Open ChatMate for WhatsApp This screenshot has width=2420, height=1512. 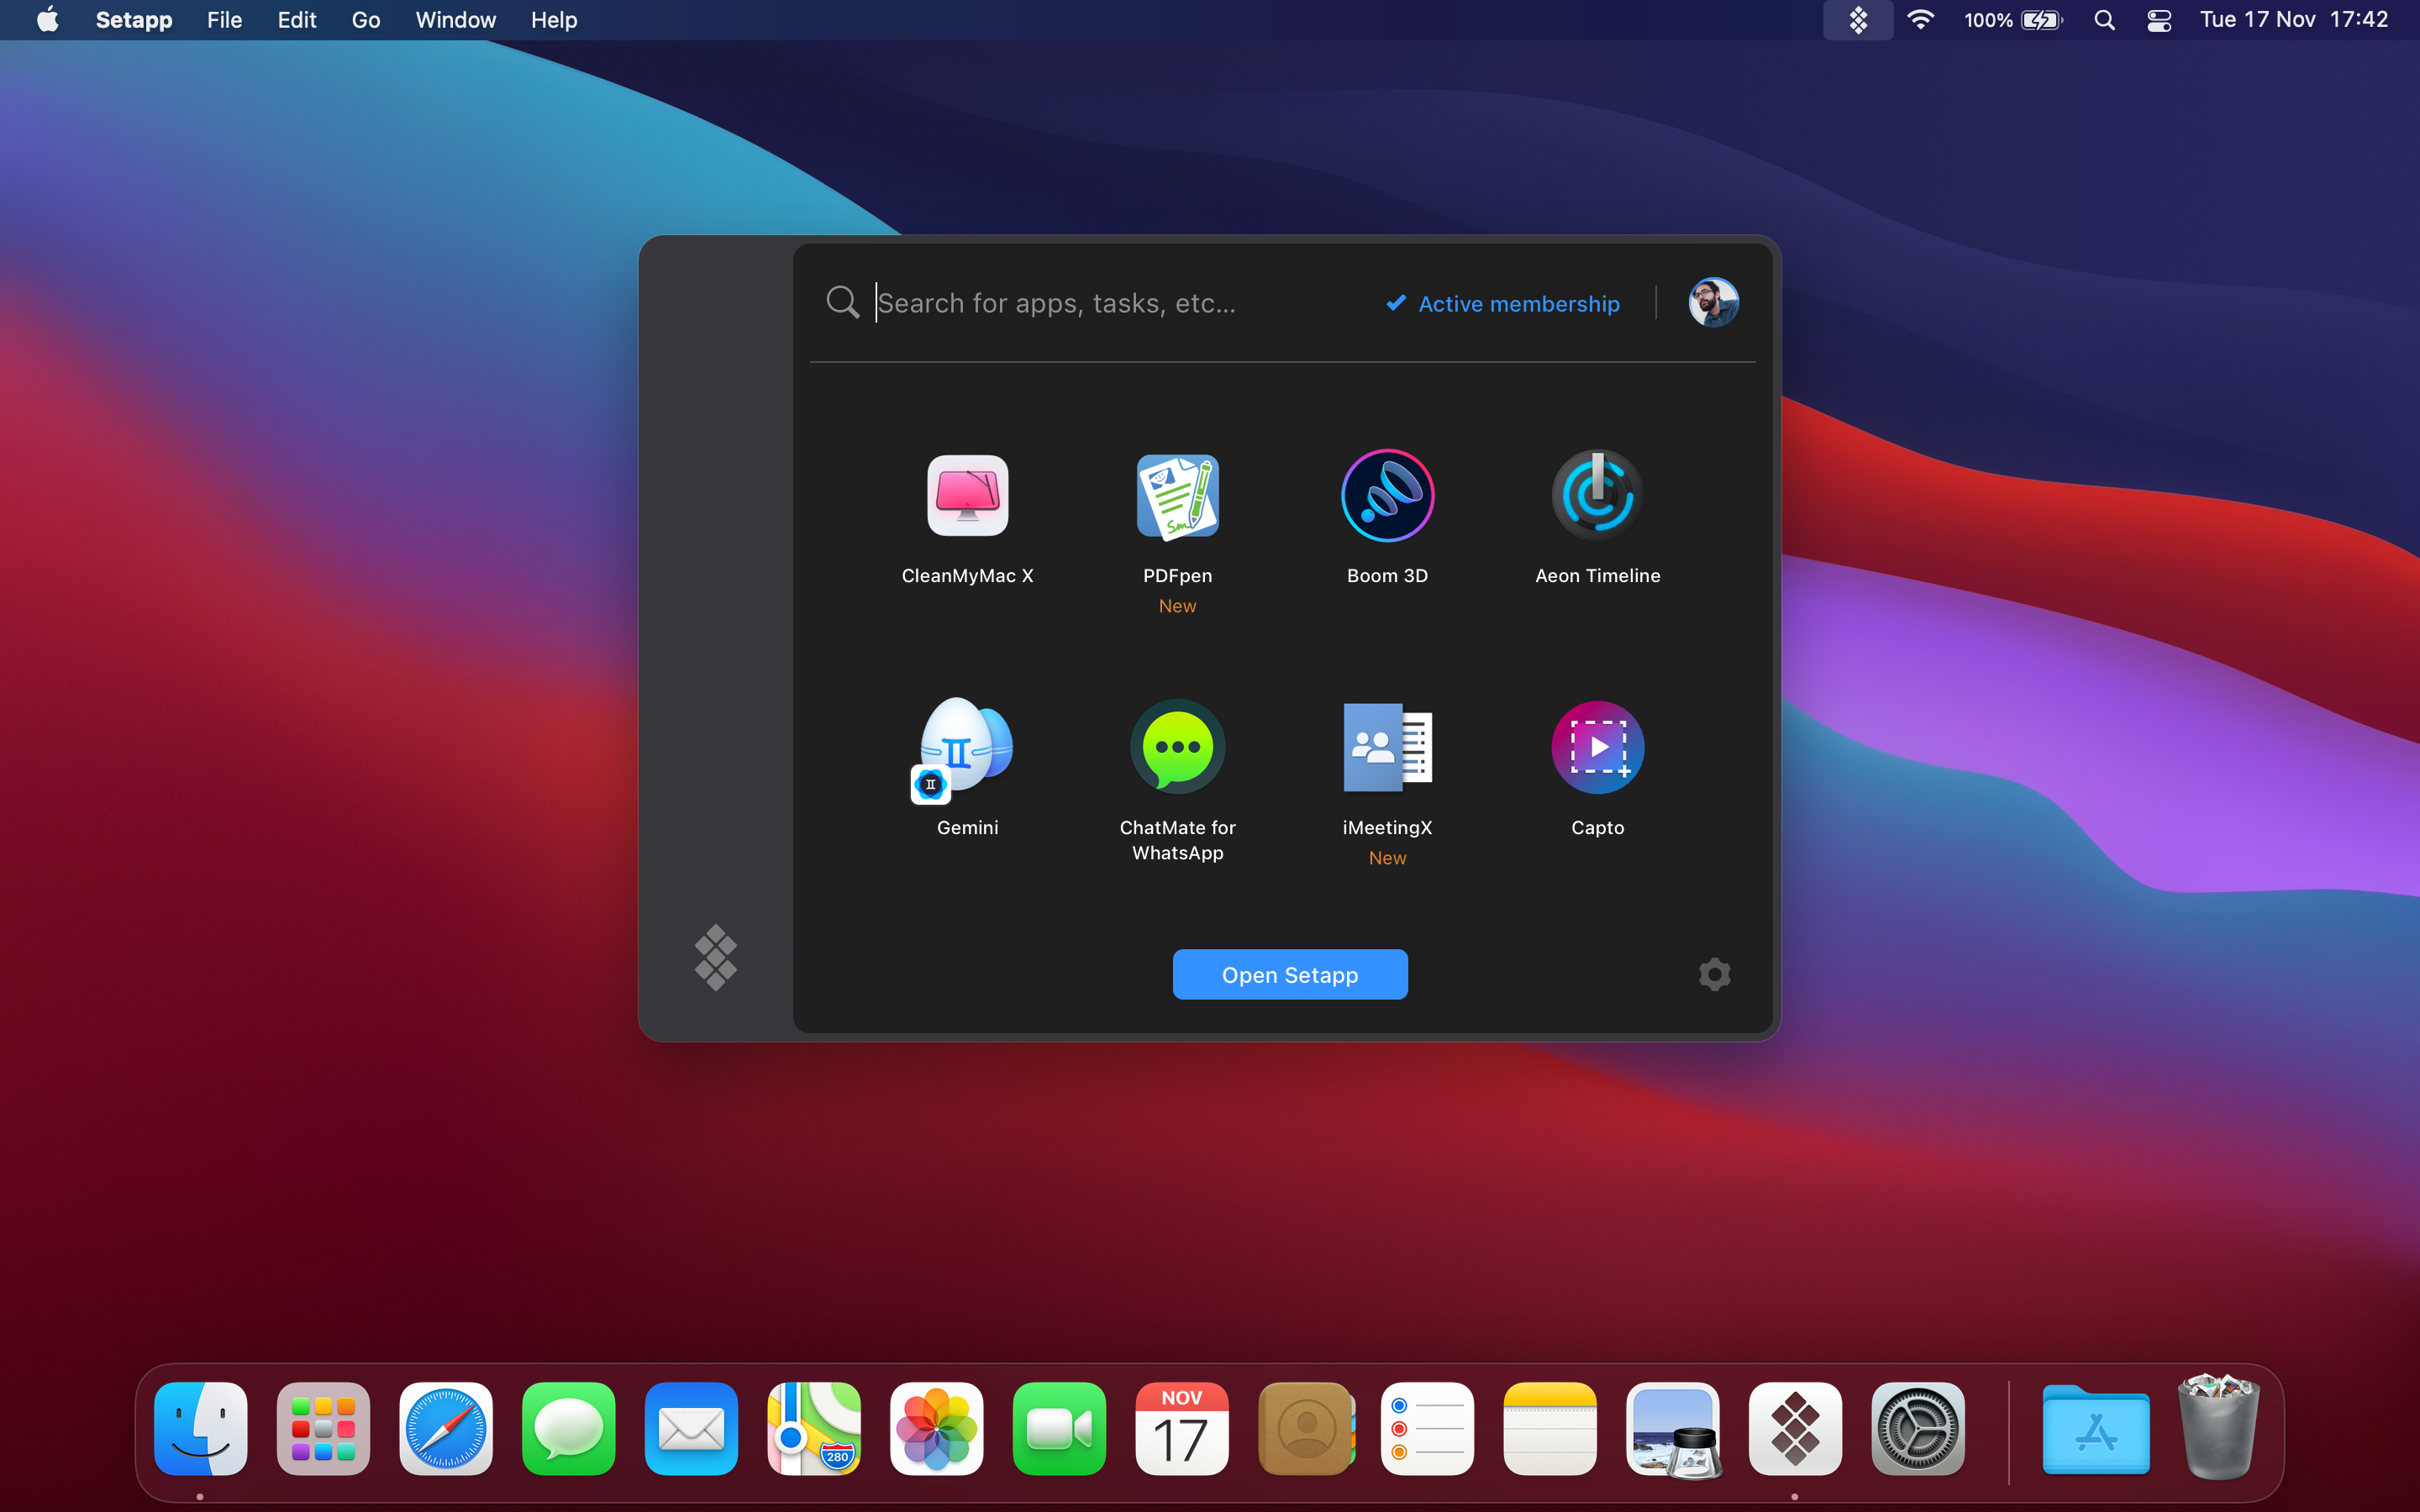[1177, 748]
